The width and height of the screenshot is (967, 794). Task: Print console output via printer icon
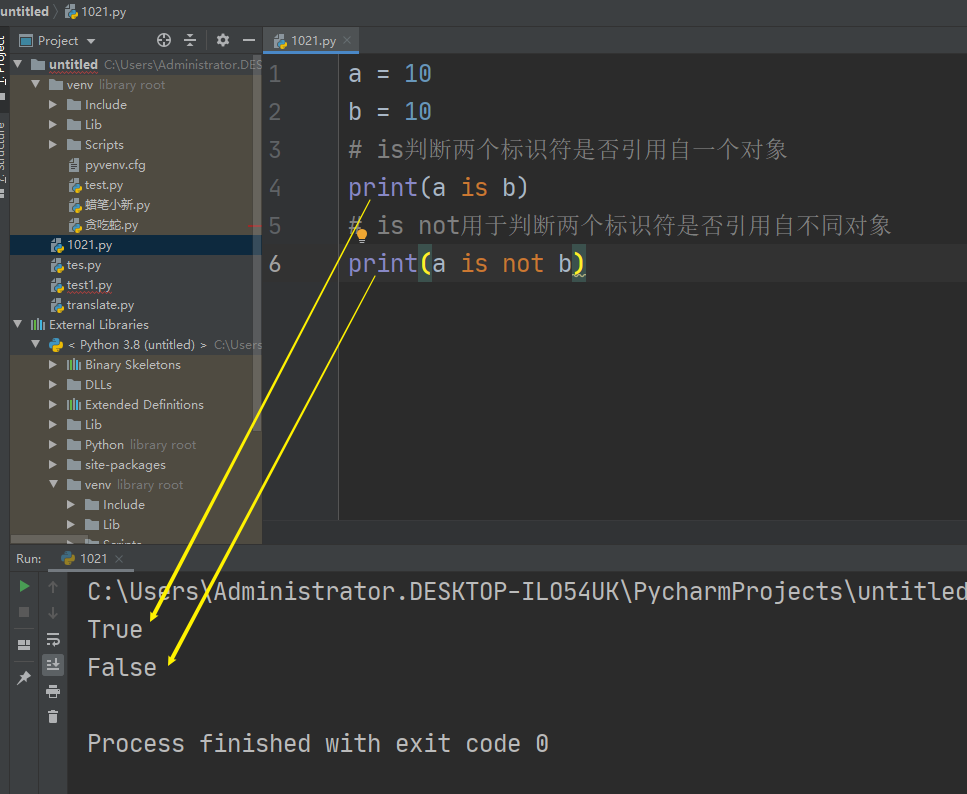click(x=53, y=690)
